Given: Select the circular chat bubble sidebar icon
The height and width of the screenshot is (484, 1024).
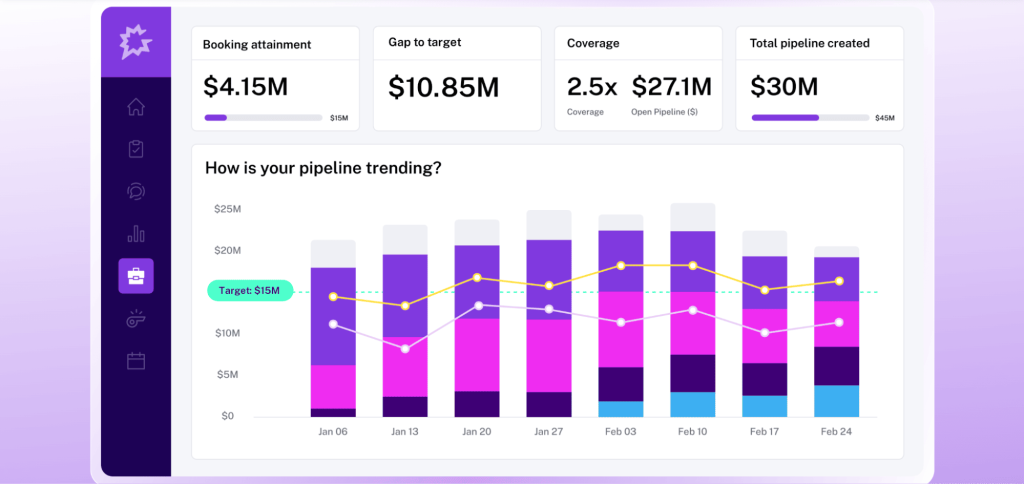Looking at the screenshot, I should pyautogui.click(x=136, y=191).
